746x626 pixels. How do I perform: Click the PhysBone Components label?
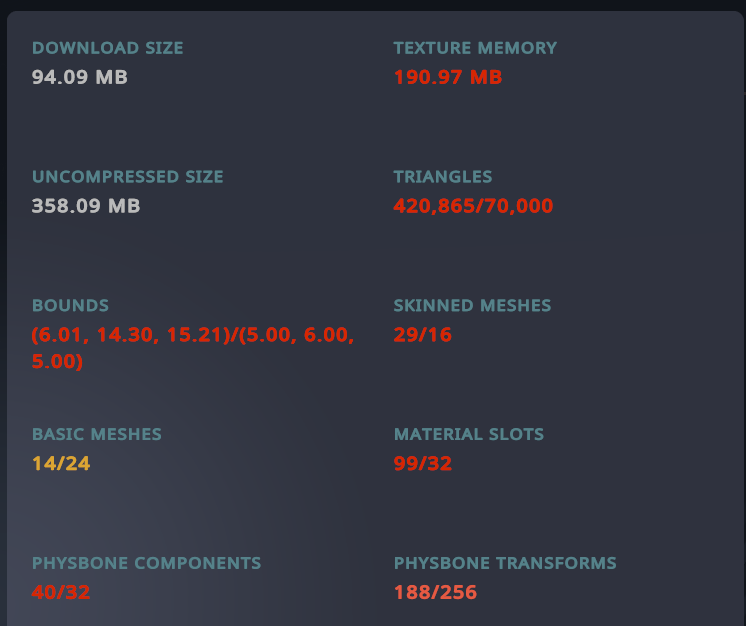click(x=147, y=563)
